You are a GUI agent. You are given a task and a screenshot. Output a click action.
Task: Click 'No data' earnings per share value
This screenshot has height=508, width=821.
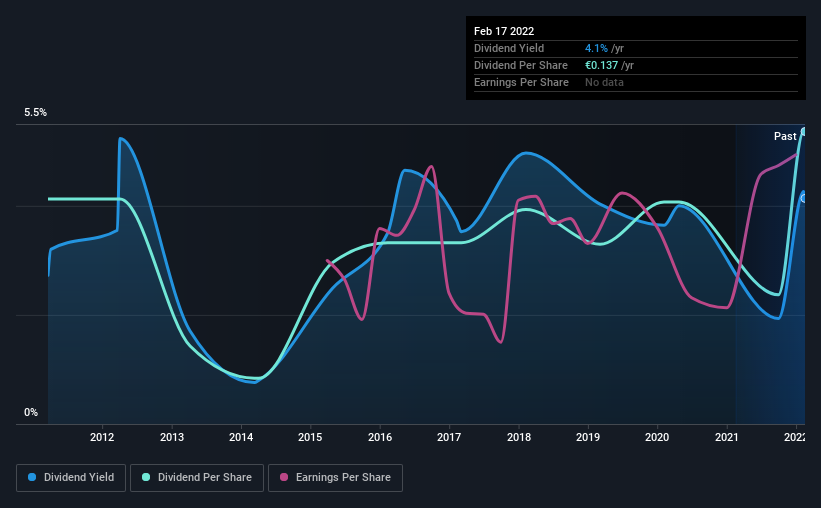pyautogui.click(x=604, y=82)
